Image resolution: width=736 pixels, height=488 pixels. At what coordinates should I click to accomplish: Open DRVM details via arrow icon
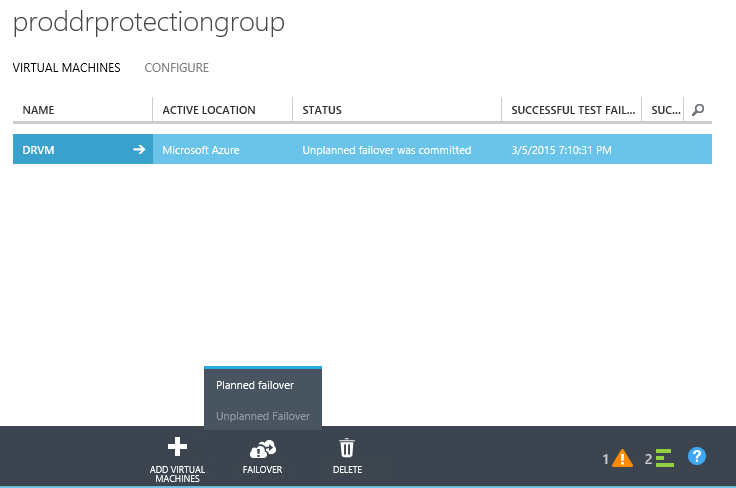(139, 150)
